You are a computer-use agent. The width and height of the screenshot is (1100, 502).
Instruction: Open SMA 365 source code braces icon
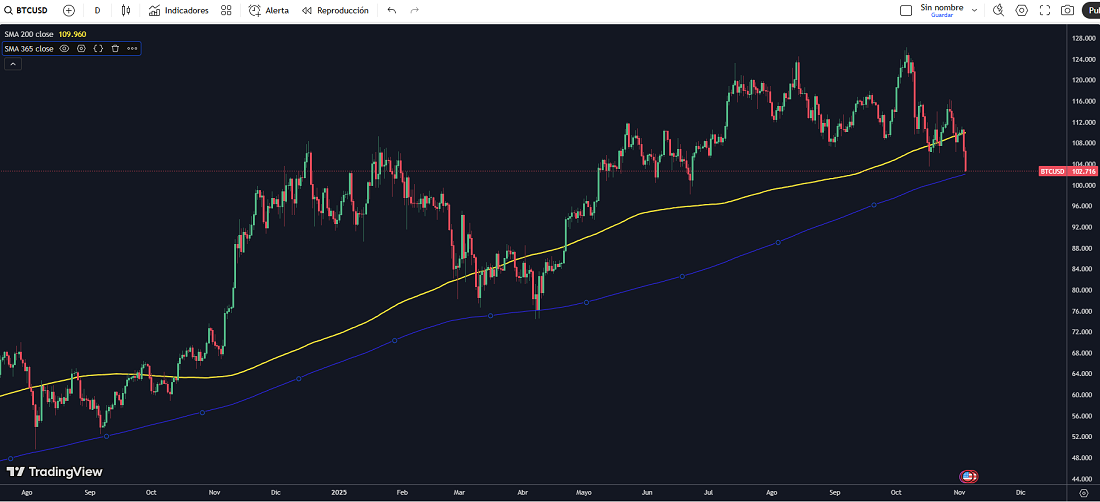pyautogui.click(x=98, y=48)
